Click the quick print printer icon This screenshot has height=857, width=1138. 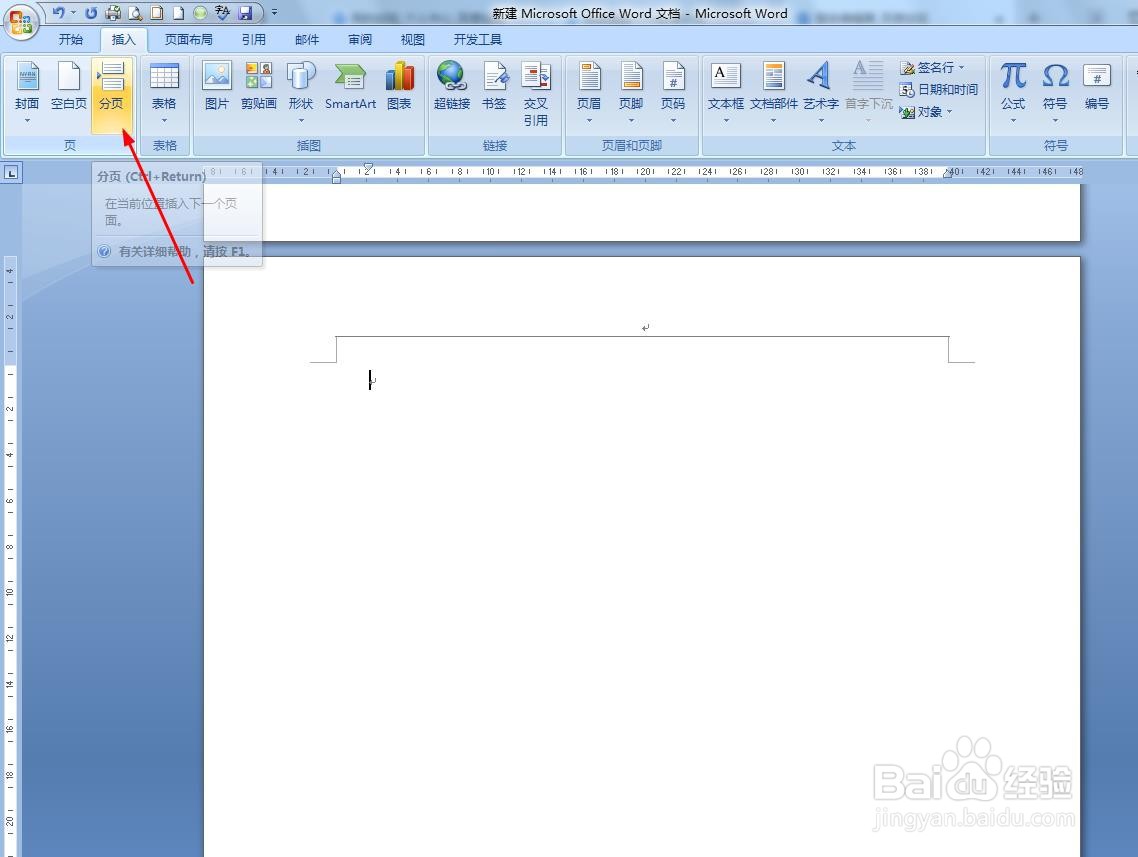pos(112,12)
